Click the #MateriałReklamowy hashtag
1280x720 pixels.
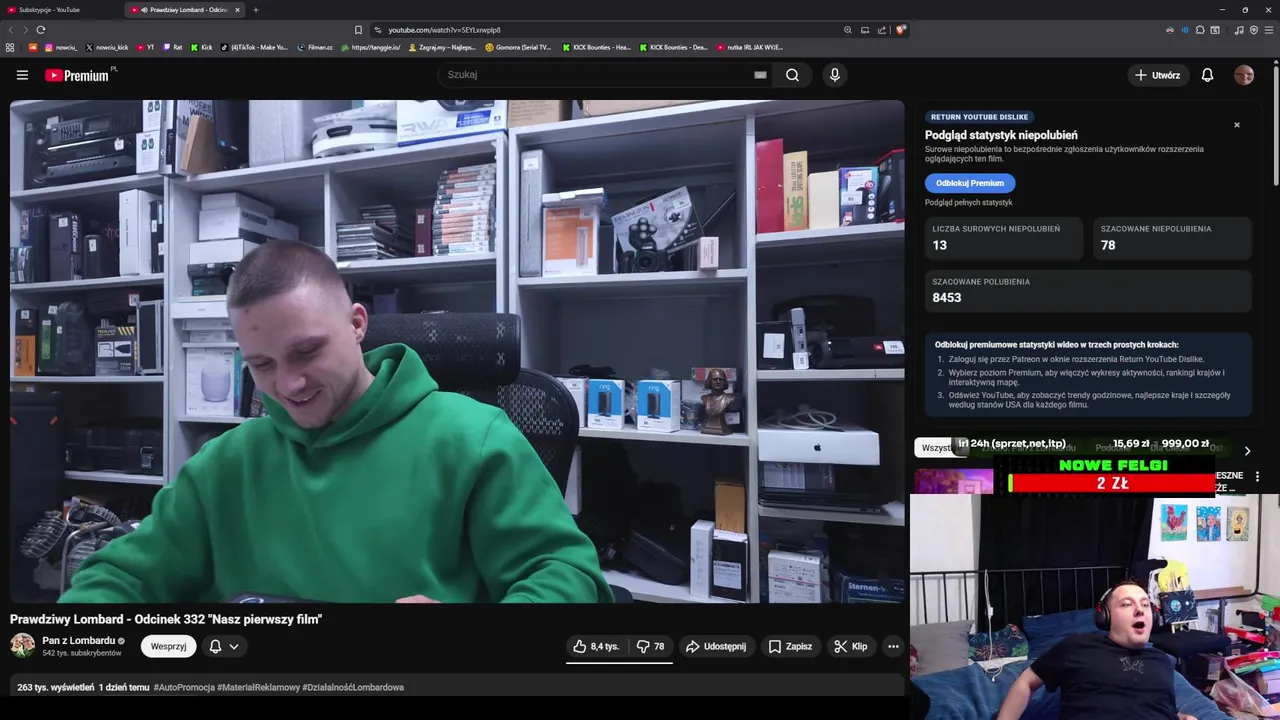click(x=258, y=687)
